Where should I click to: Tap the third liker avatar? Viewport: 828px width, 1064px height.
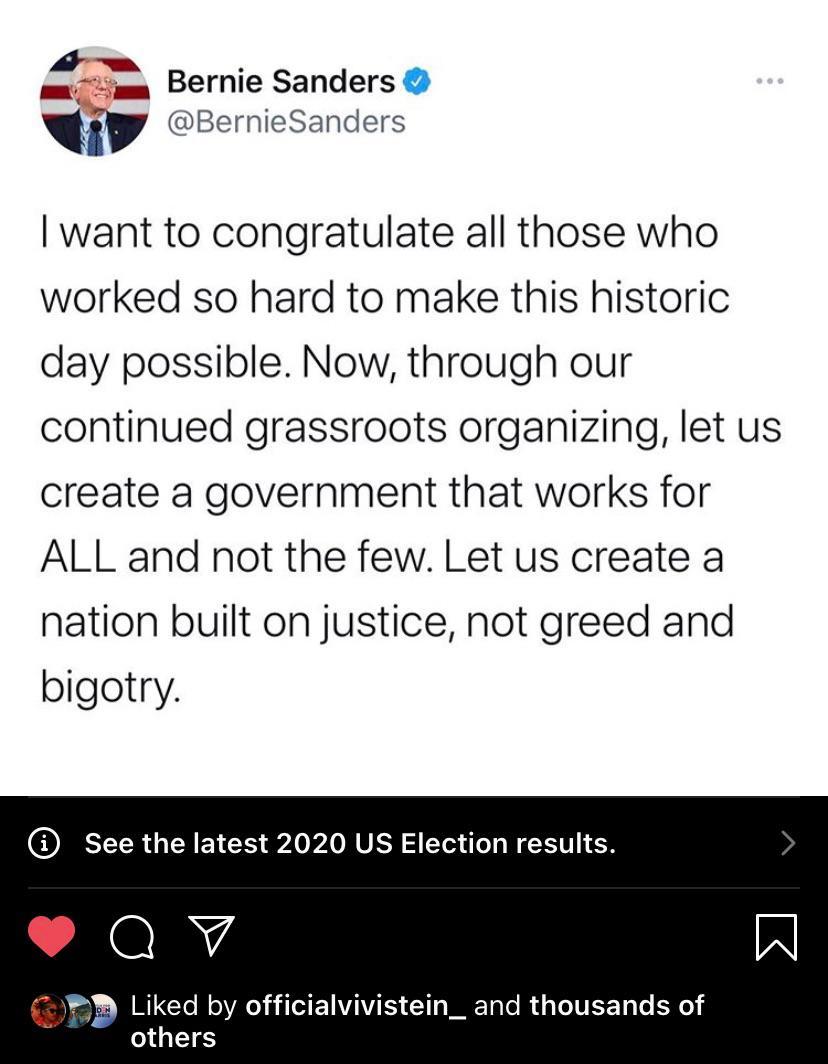coord(103,1011)
